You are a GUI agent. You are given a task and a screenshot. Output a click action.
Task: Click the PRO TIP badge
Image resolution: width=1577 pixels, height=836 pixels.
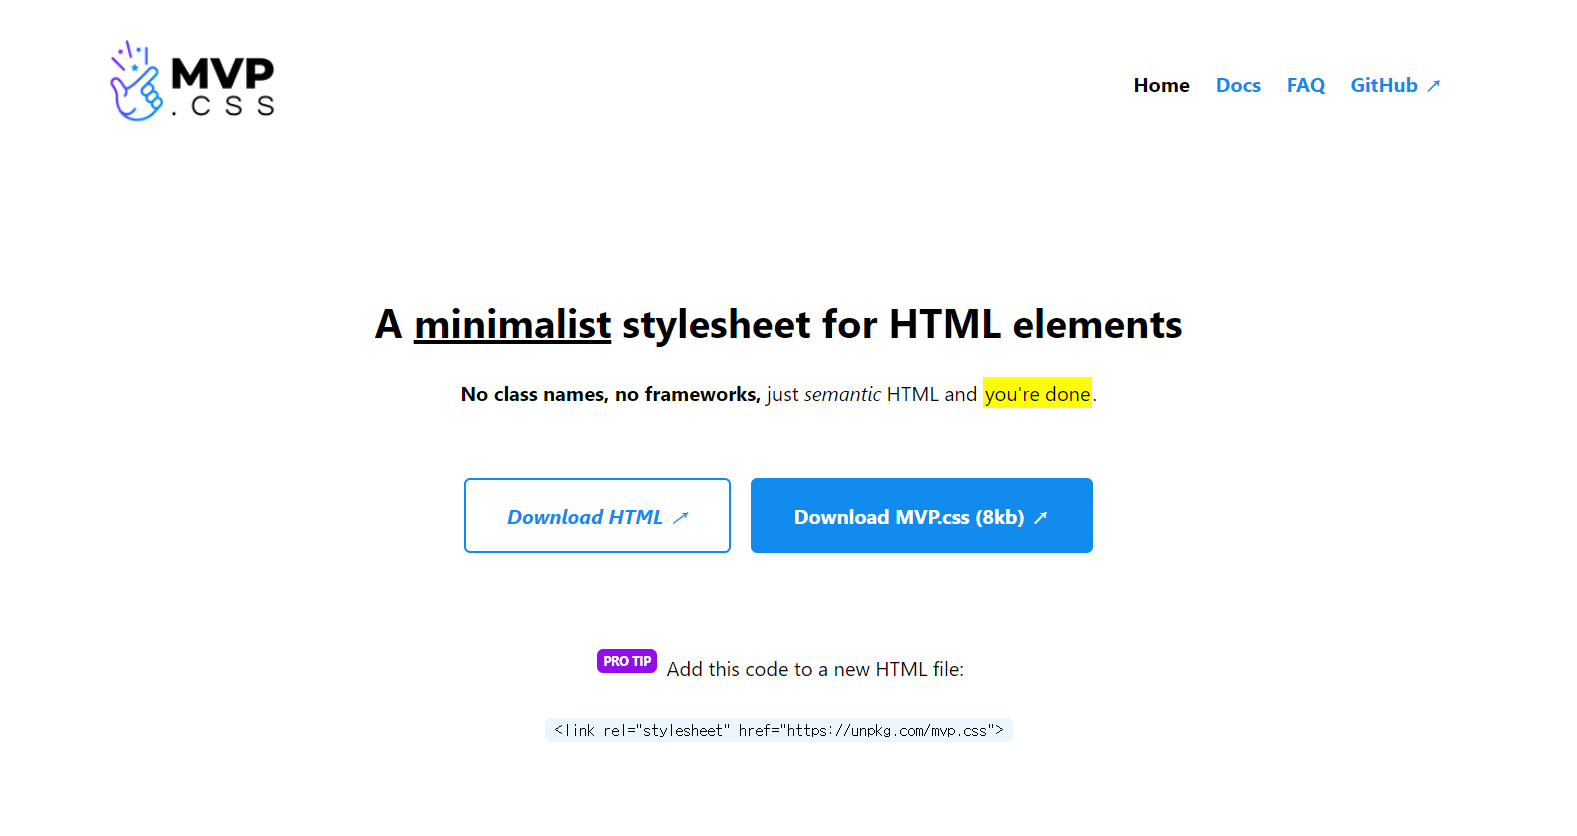627,661
